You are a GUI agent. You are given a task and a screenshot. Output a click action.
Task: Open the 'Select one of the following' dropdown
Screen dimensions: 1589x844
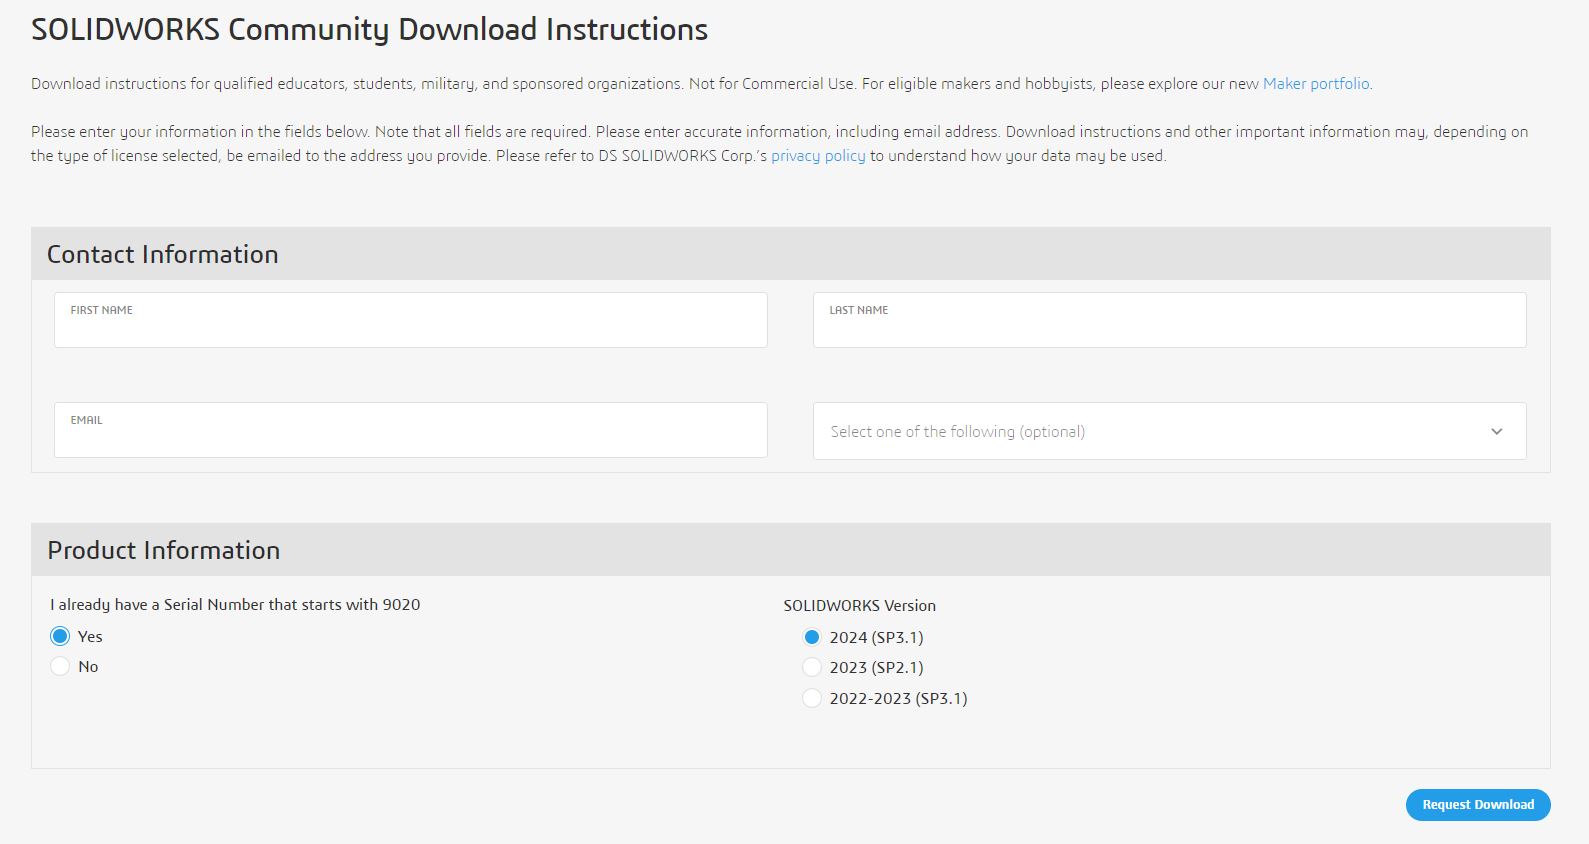point(1169,431)
